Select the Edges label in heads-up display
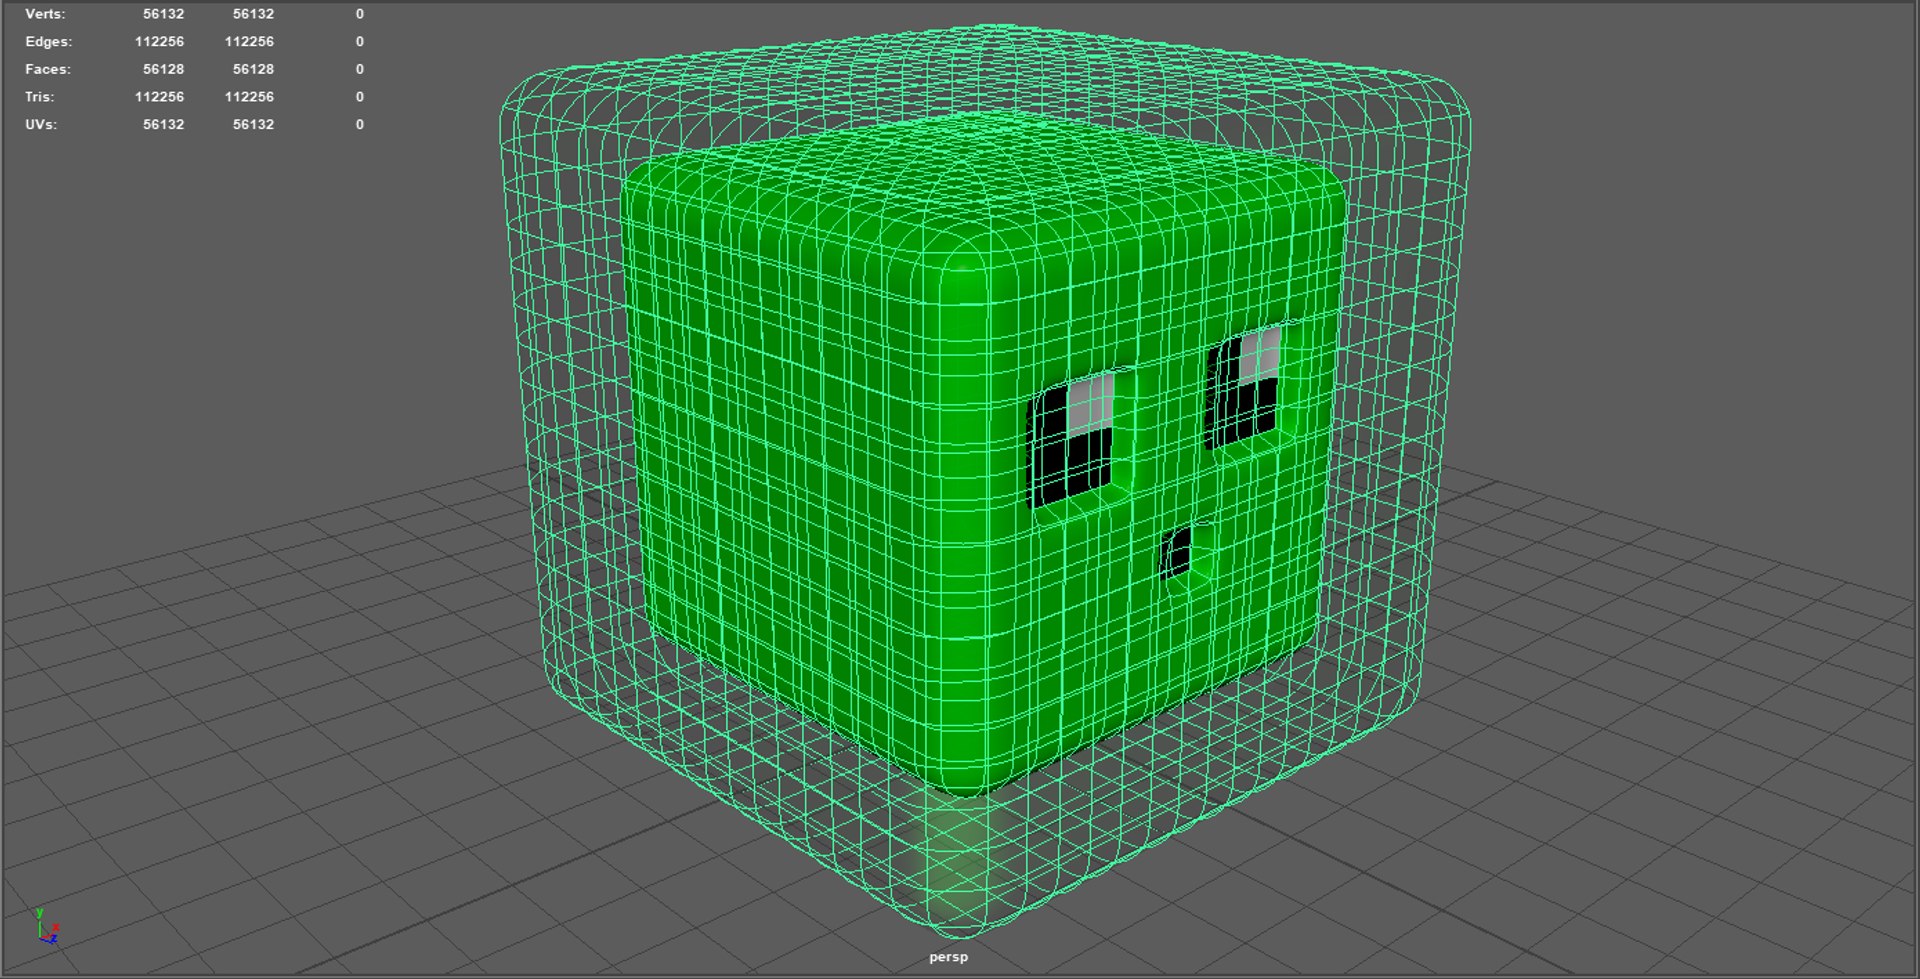Screen dimensions: 1920x979 [49, 42]
